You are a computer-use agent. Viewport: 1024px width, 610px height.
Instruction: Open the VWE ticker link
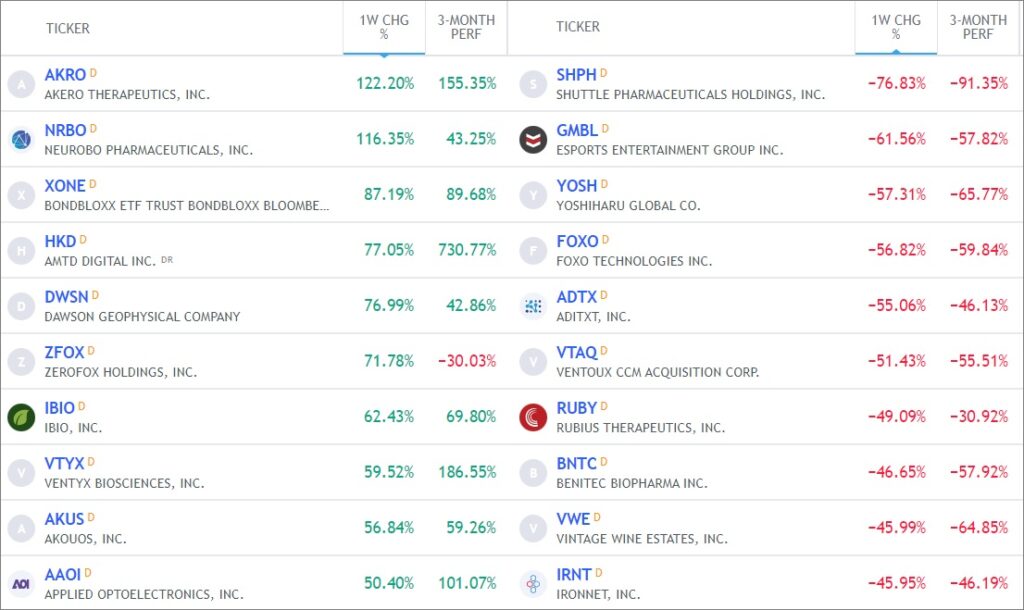[573, 519]
